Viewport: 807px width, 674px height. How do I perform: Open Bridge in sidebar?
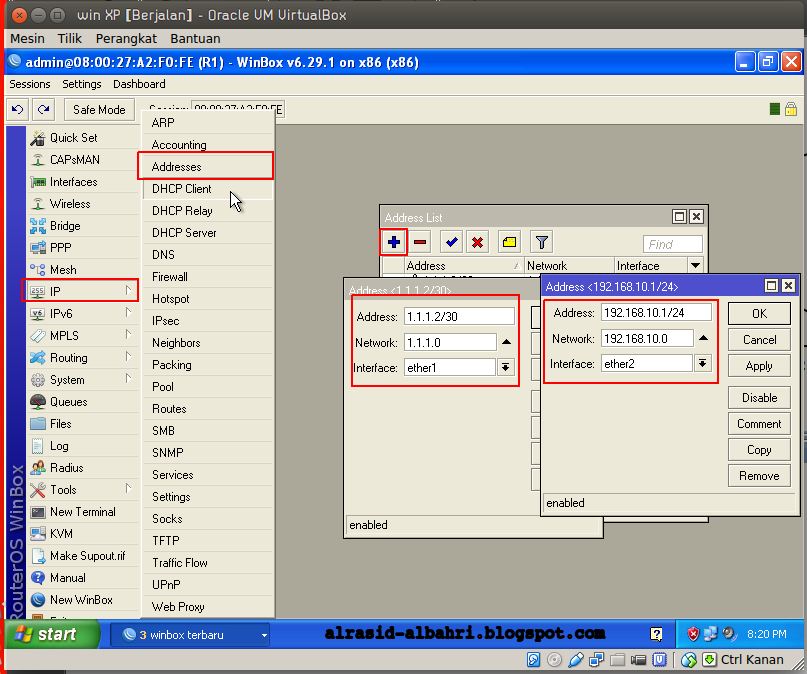click(82, 226)
